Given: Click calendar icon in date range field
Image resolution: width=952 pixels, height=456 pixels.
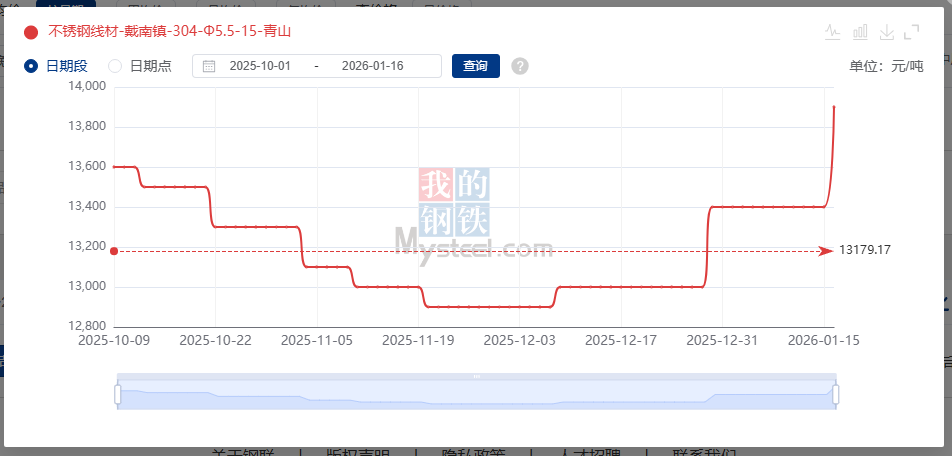Looking at the screenshot, I should pos(209,66).
